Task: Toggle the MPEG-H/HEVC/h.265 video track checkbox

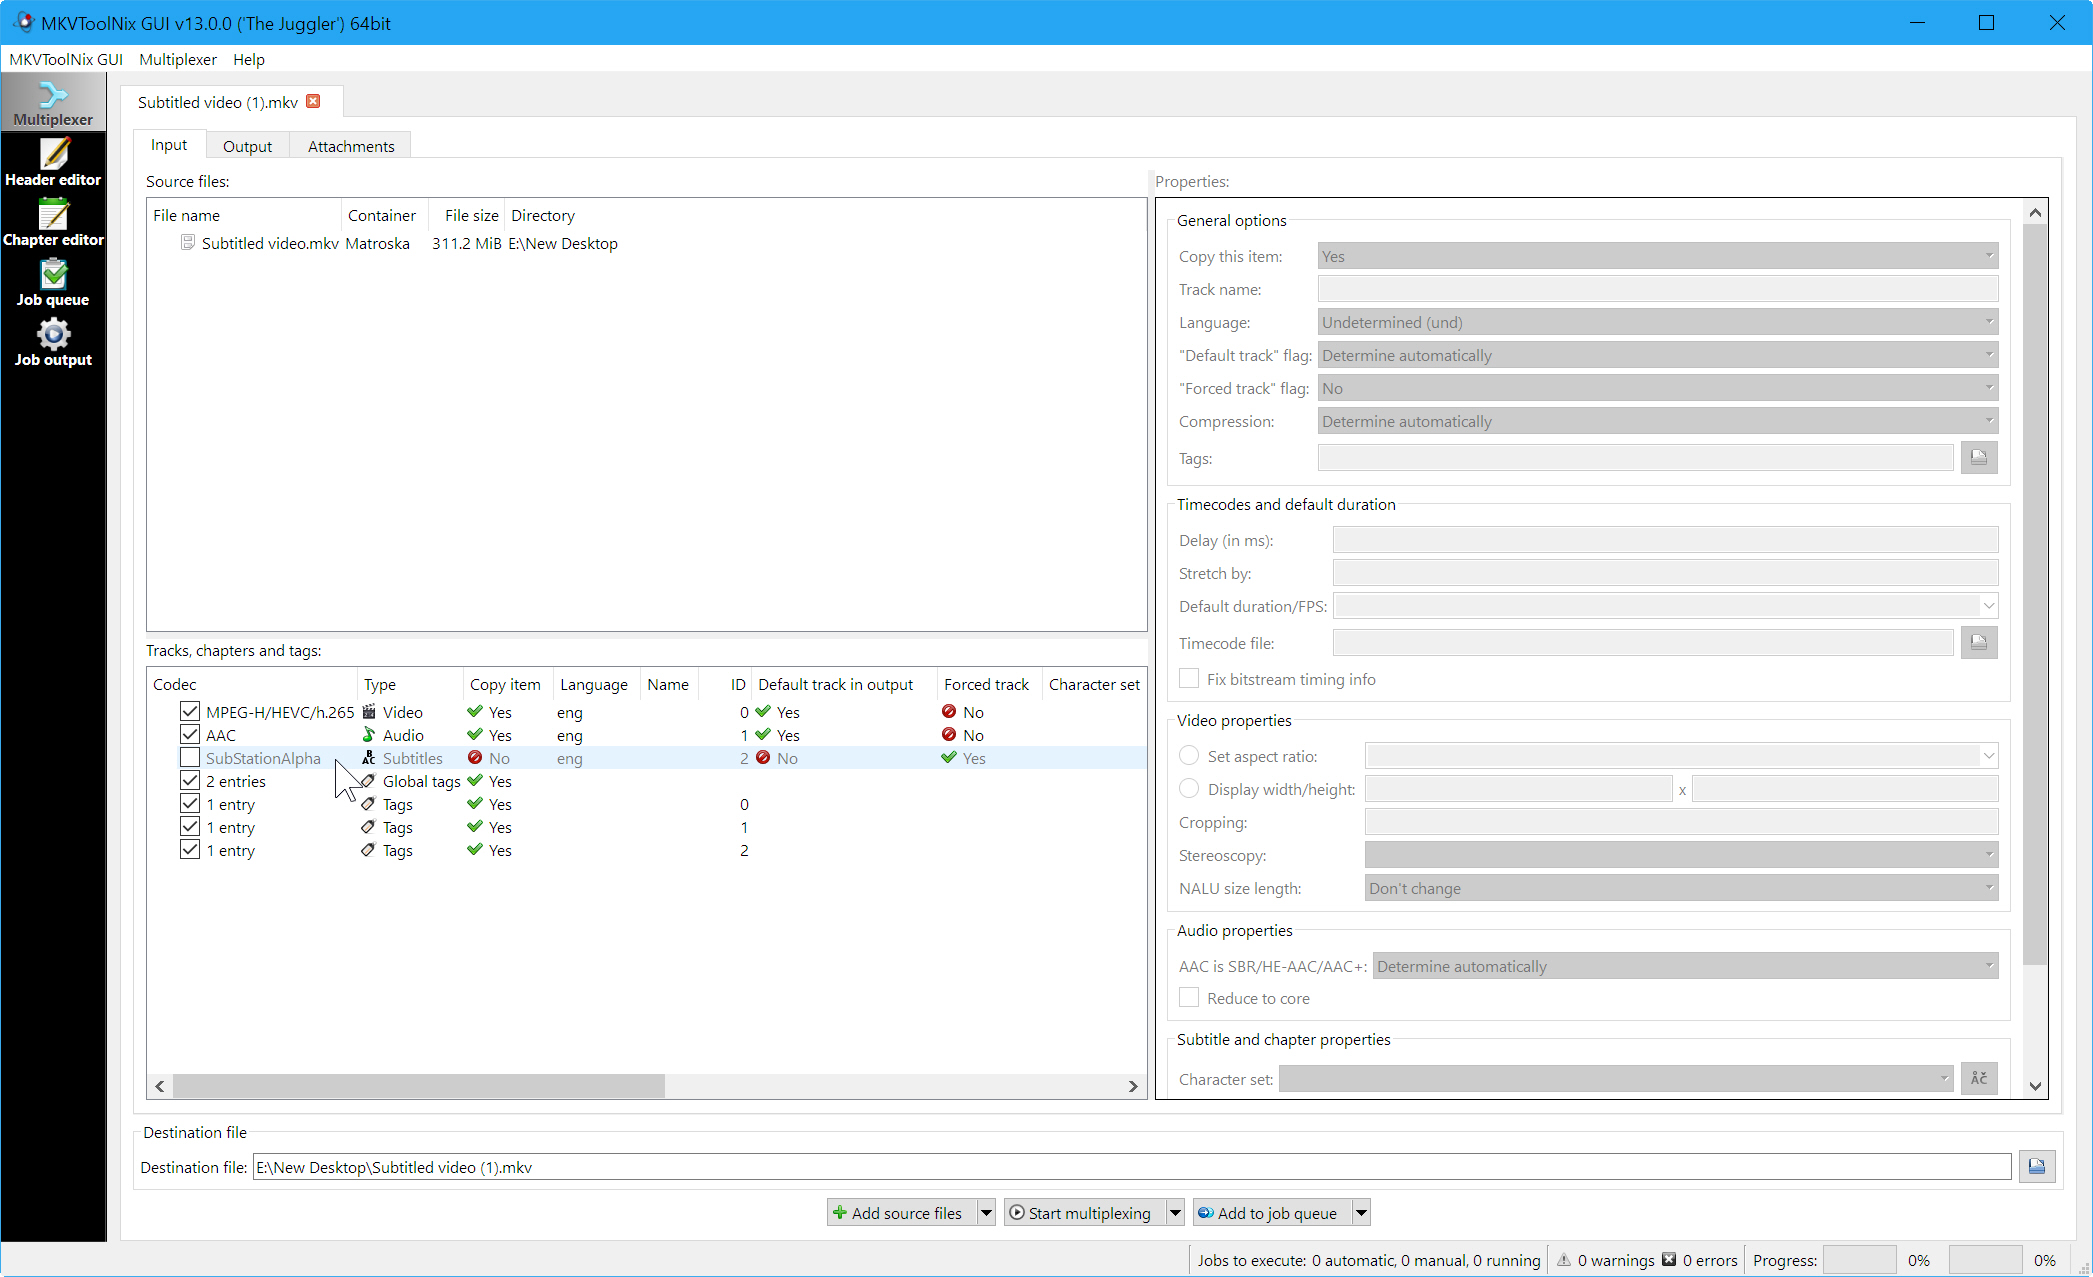Action: click(x=188, y=712)
